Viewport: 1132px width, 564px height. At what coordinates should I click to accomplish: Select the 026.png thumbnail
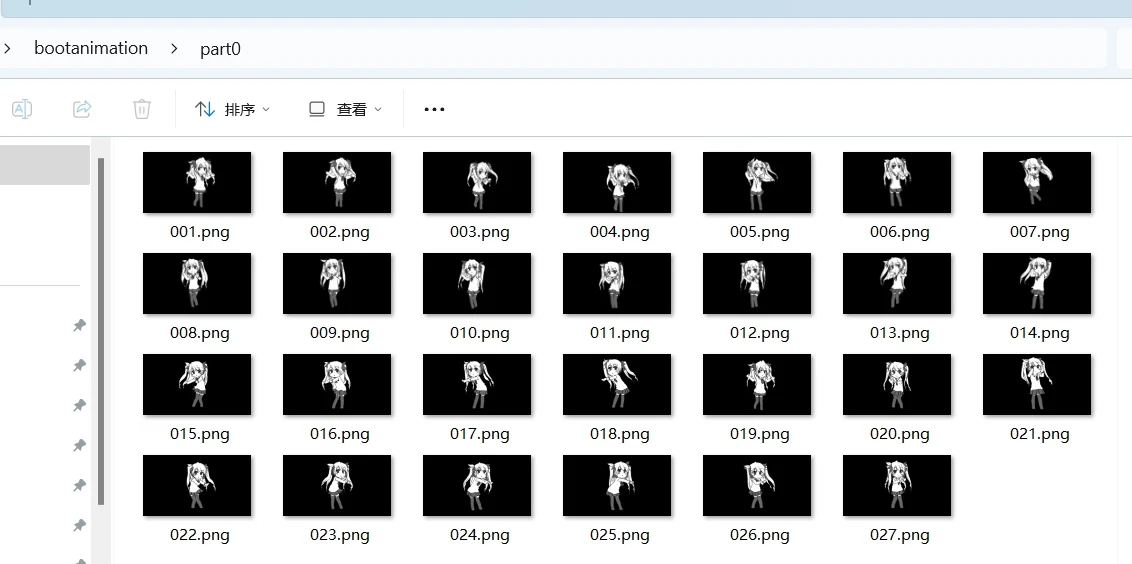point(757,485)
